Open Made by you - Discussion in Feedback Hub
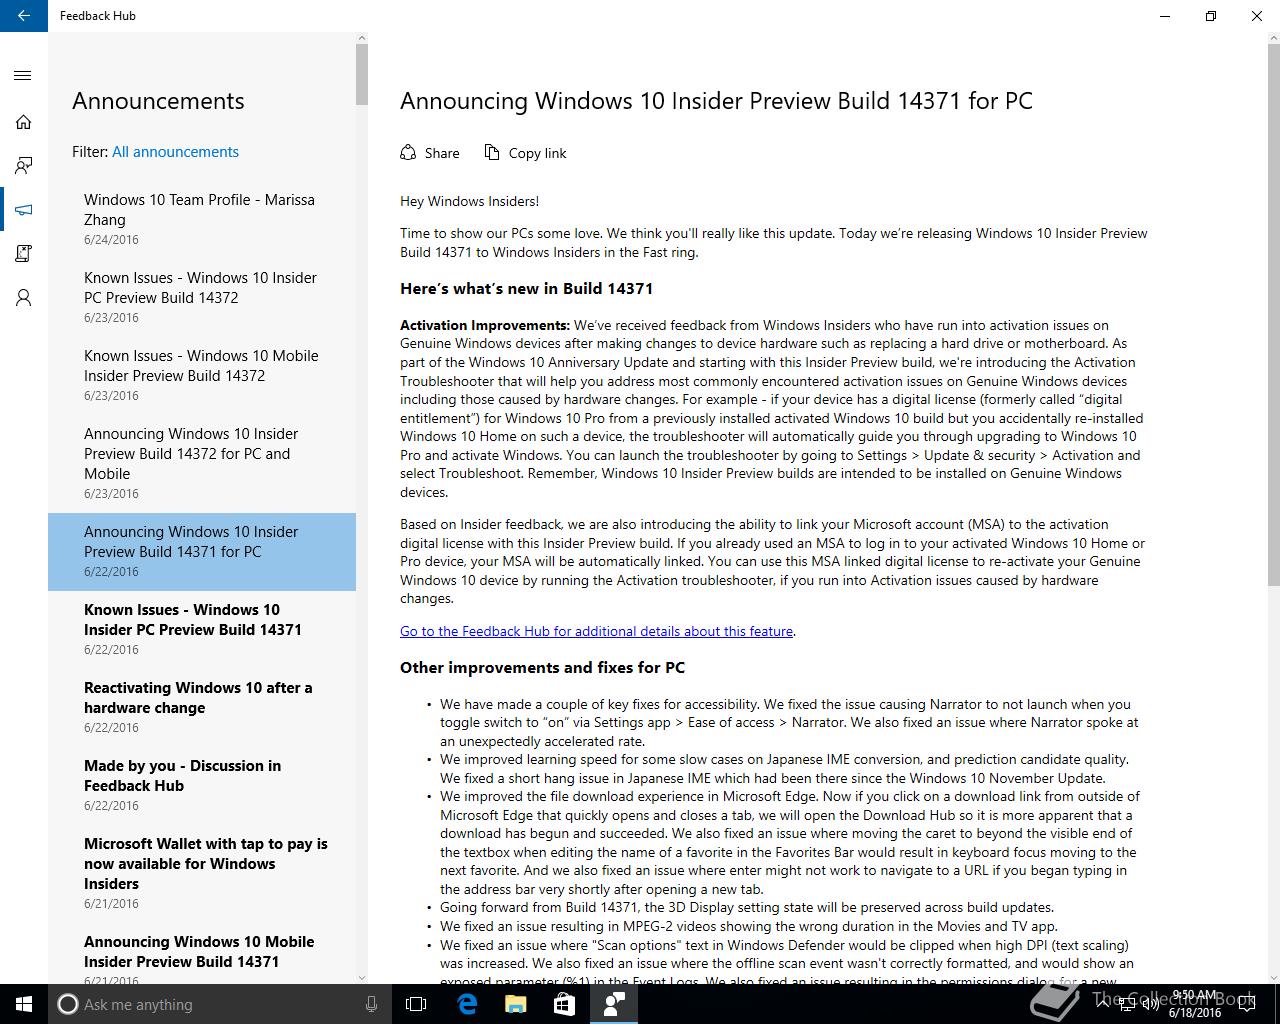1280x1024 pixels. [202, 786]
